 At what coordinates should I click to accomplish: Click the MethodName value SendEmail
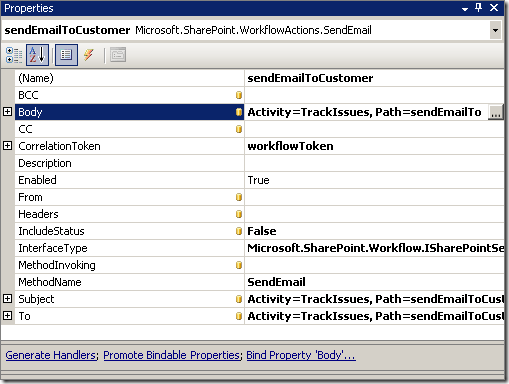point(276,282)
